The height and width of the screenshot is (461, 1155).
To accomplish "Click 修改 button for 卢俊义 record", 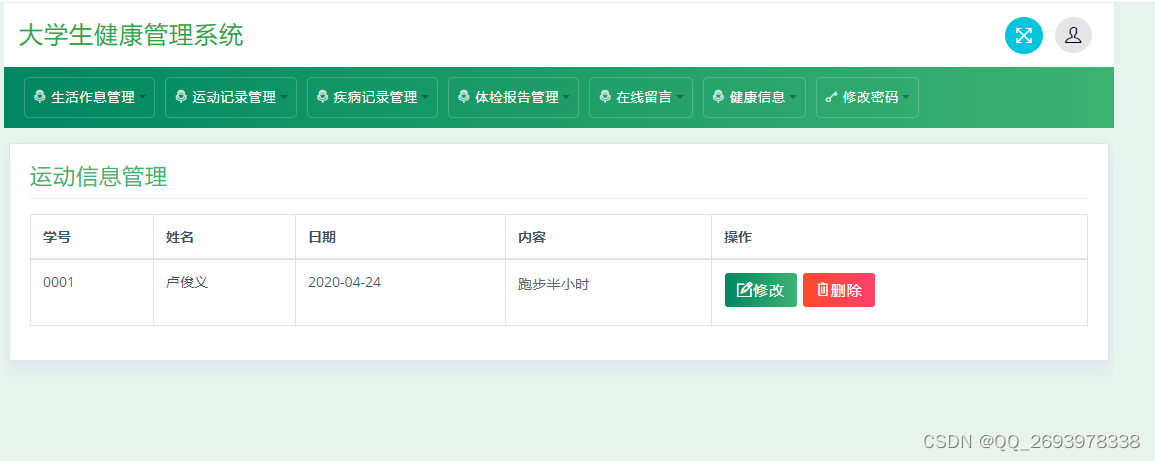I will tap(761, 290).
